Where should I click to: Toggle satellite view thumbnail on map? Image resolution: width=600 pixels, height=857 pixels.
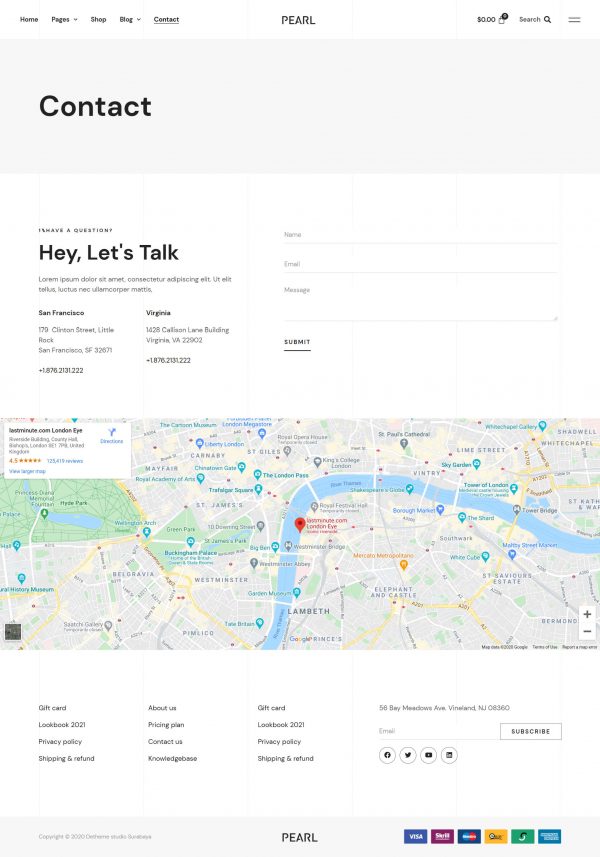click(13, 631)
